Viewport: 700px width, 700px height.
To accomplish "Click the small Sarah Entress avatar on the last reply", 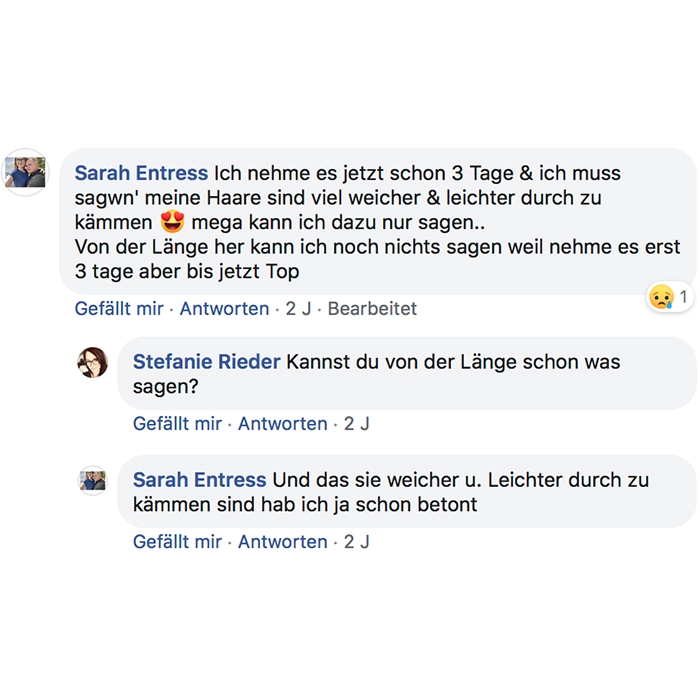I will click(92, 480).
